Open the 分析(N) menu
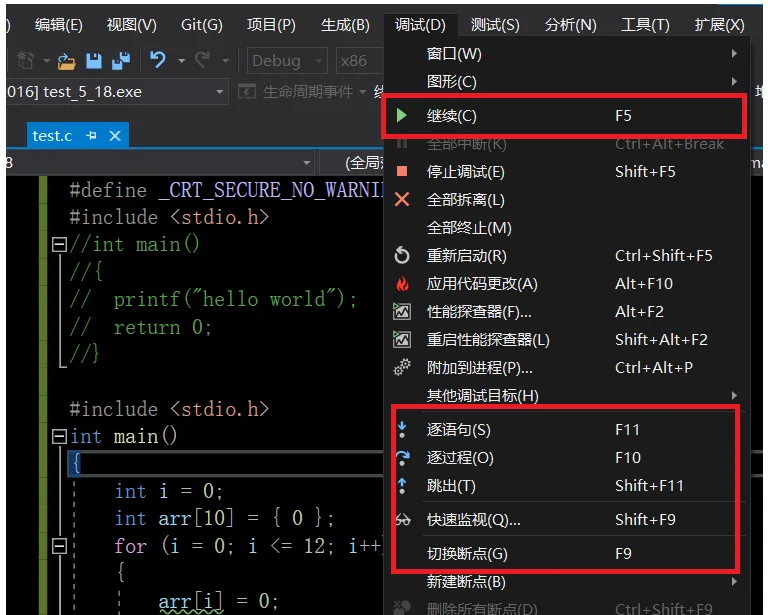 point(571,24)
